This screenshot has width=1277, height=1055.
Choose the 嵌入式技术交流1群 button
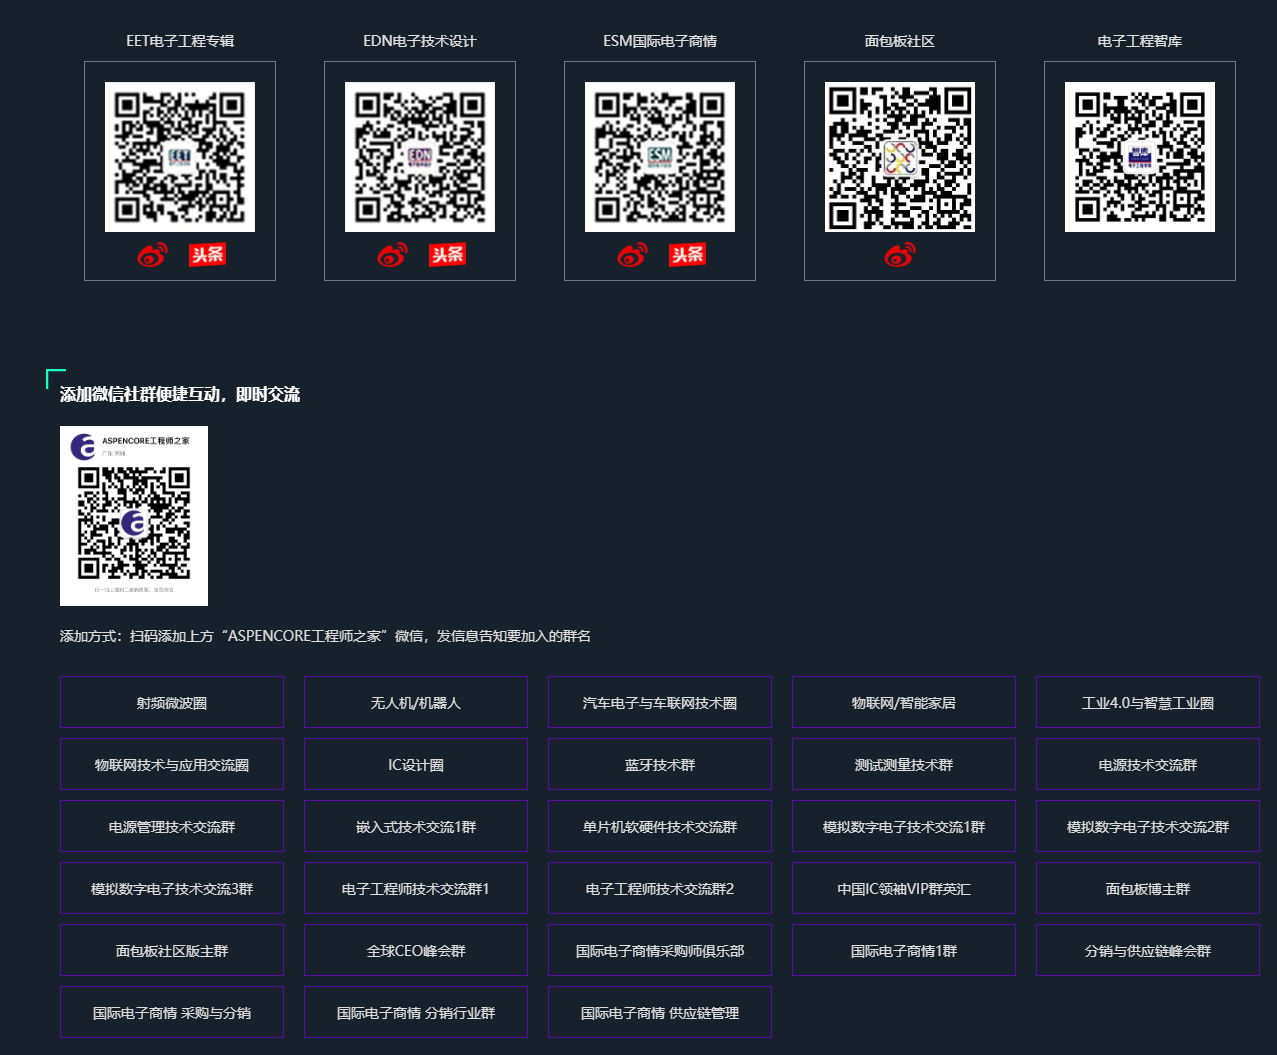[x=416, y=826]
